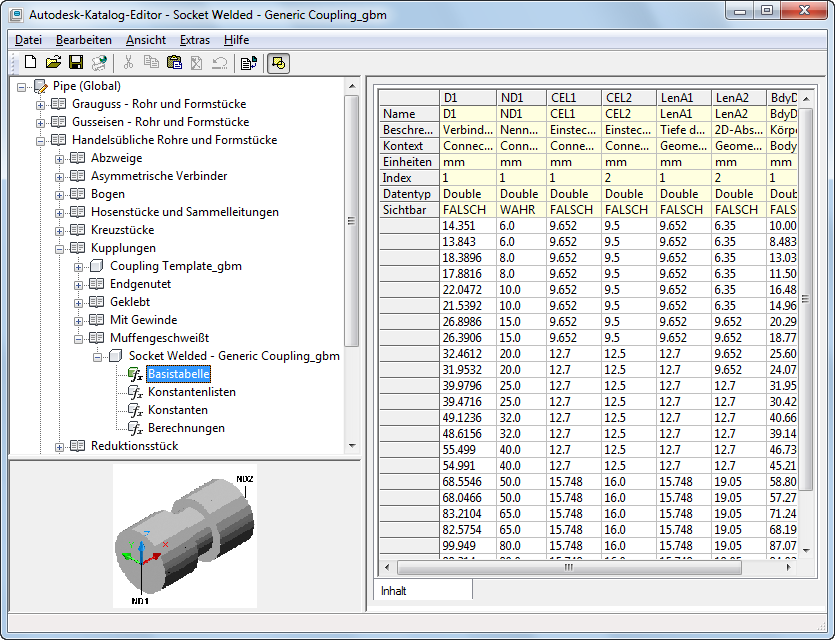Toggle the preview pane toolbar button
Screen dimensions: 835x640
click(279, 63)
